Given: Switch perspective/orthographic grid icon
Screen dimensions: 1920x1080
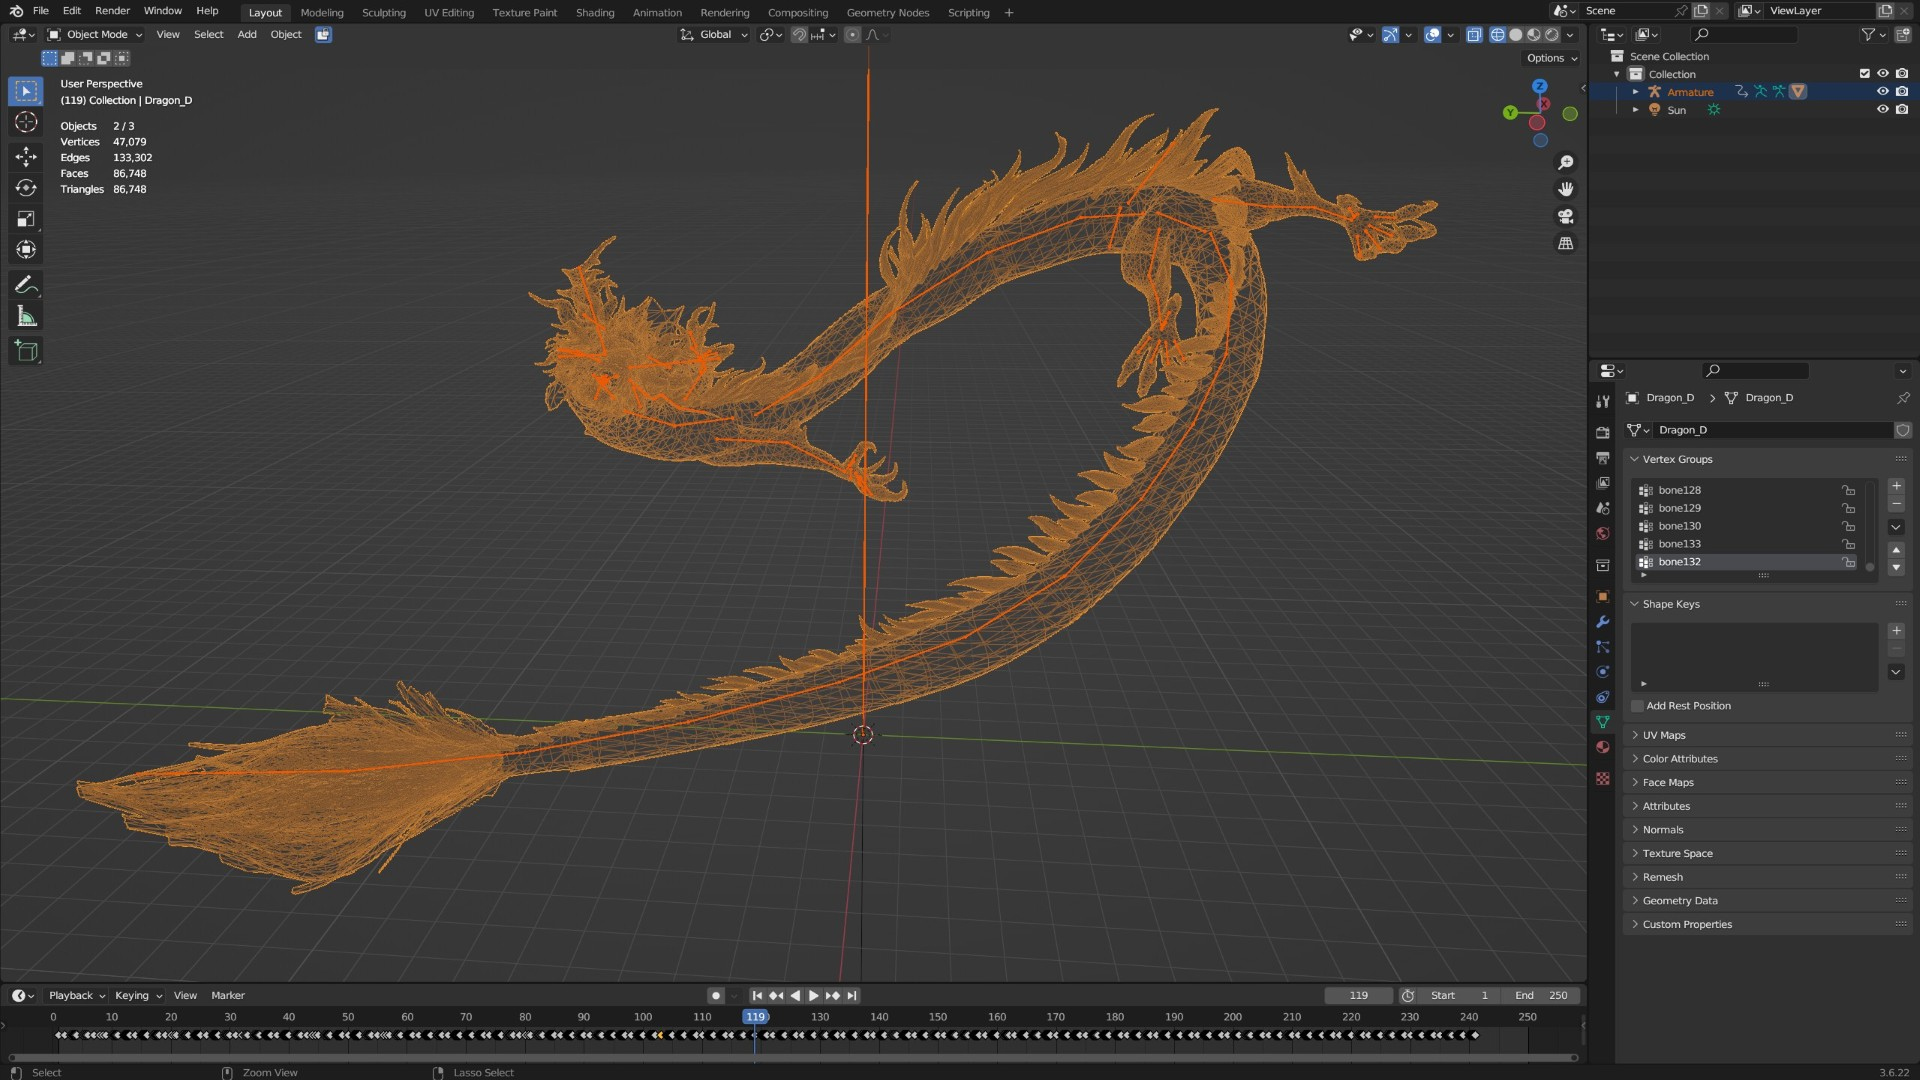Looking at the screenshot, I should click(1566, 243).
